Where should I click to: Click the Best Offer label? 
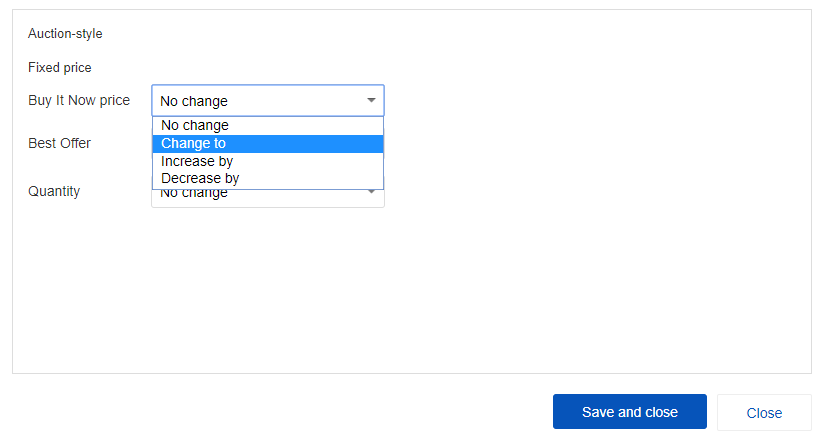coord(59,143)
